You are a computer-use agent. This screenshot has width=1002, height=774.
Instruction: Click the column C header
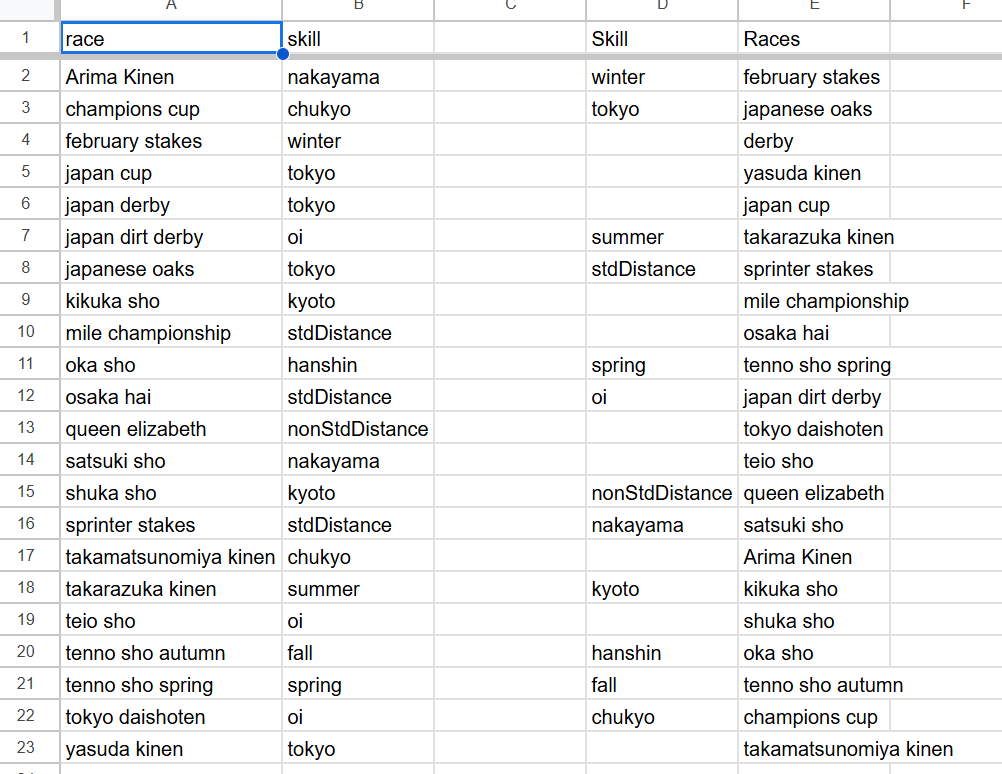click(510, 9)
